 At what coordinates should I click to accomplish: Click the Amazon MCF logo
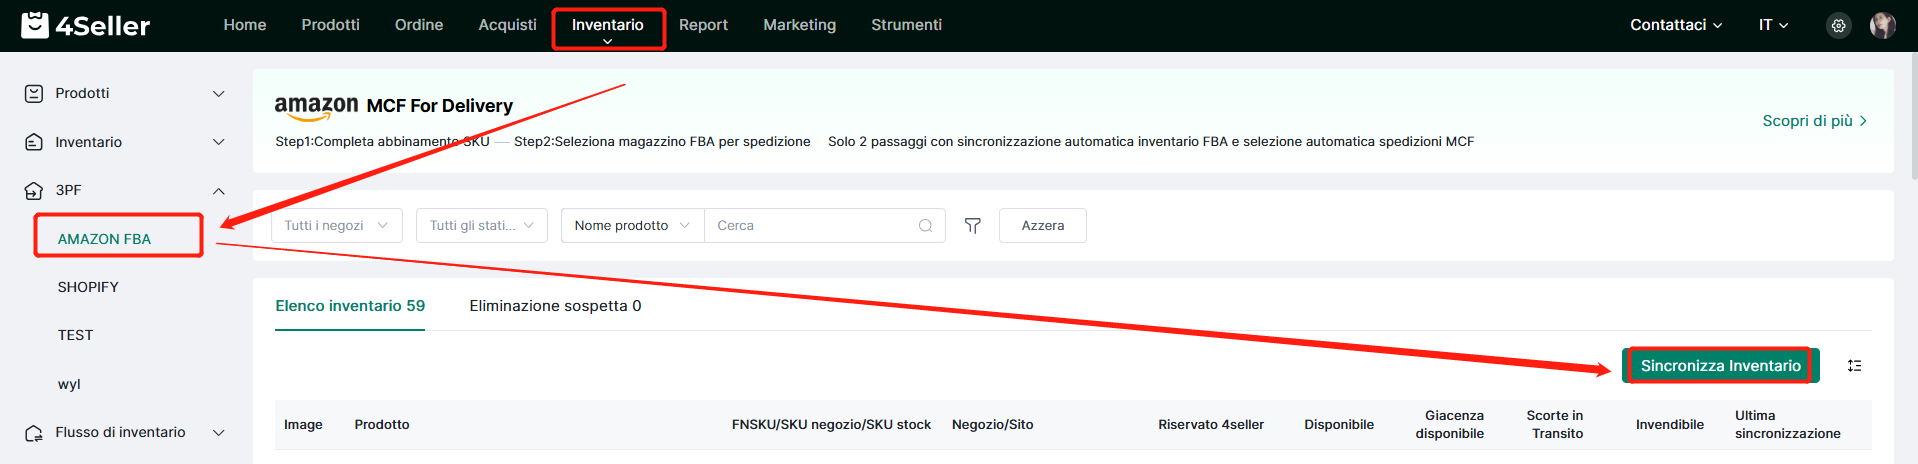coord(316,107)
